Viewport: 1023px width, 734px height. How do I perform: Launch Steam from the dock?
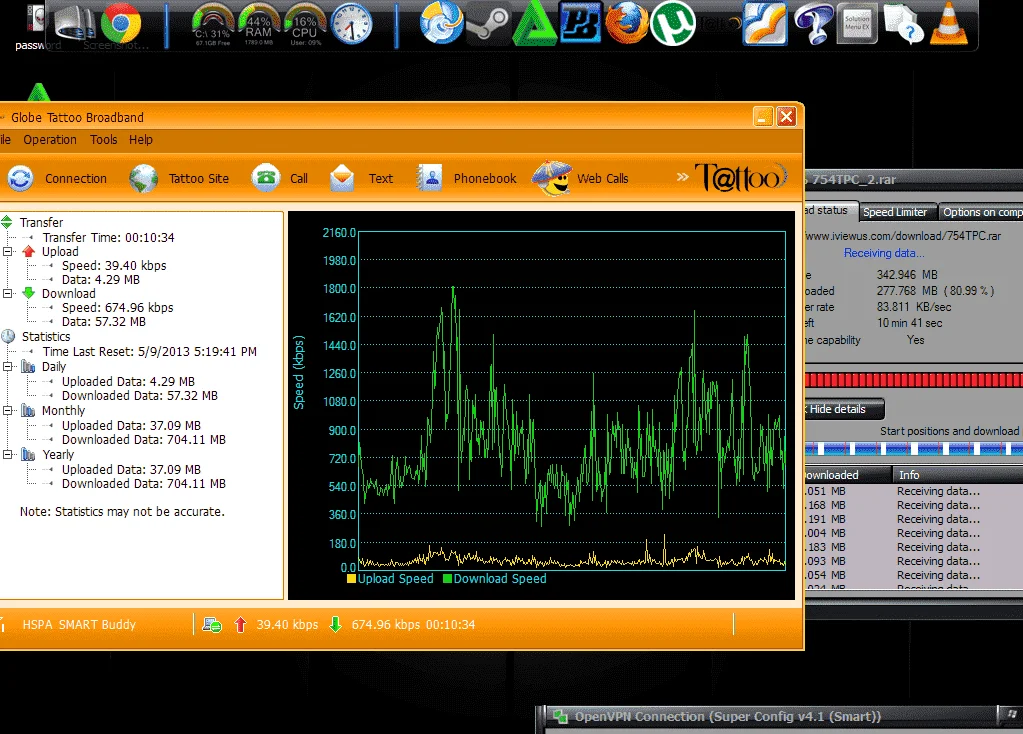coord(488,23)
